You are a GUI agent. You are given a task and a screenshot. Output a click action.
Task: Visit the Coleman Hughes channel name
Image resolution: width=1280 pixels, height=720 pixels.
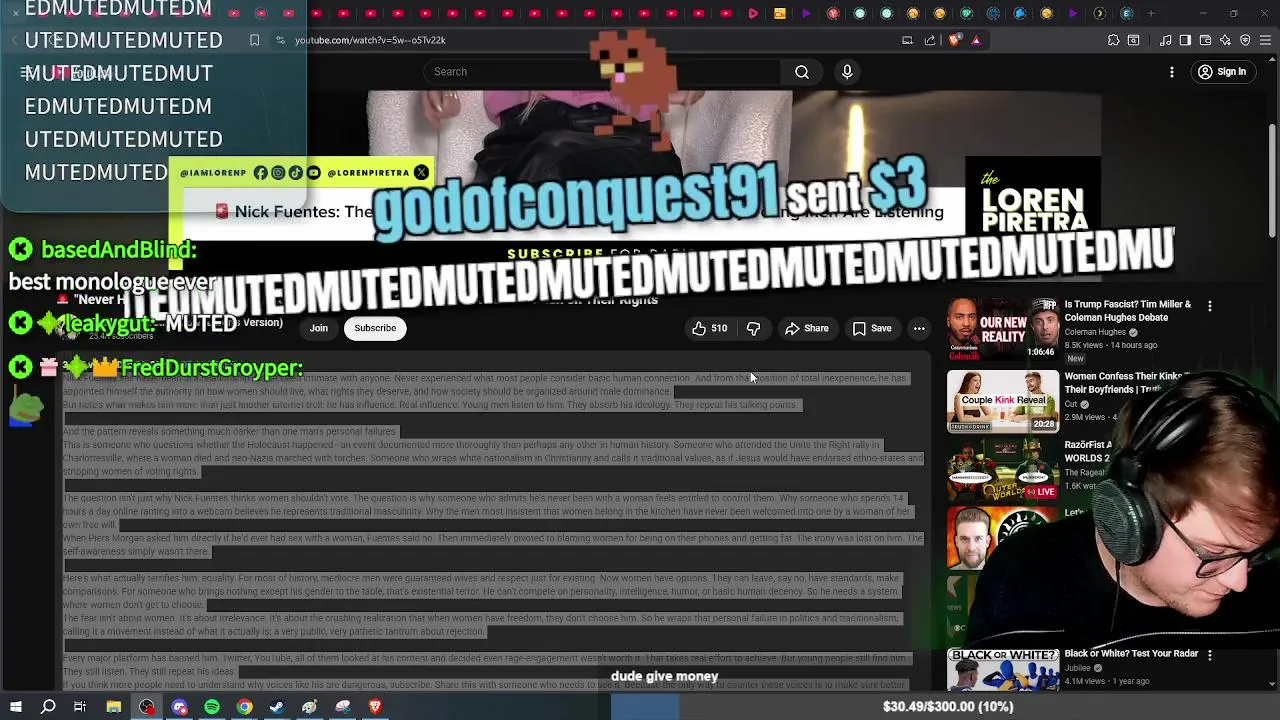coord(1095,332)
